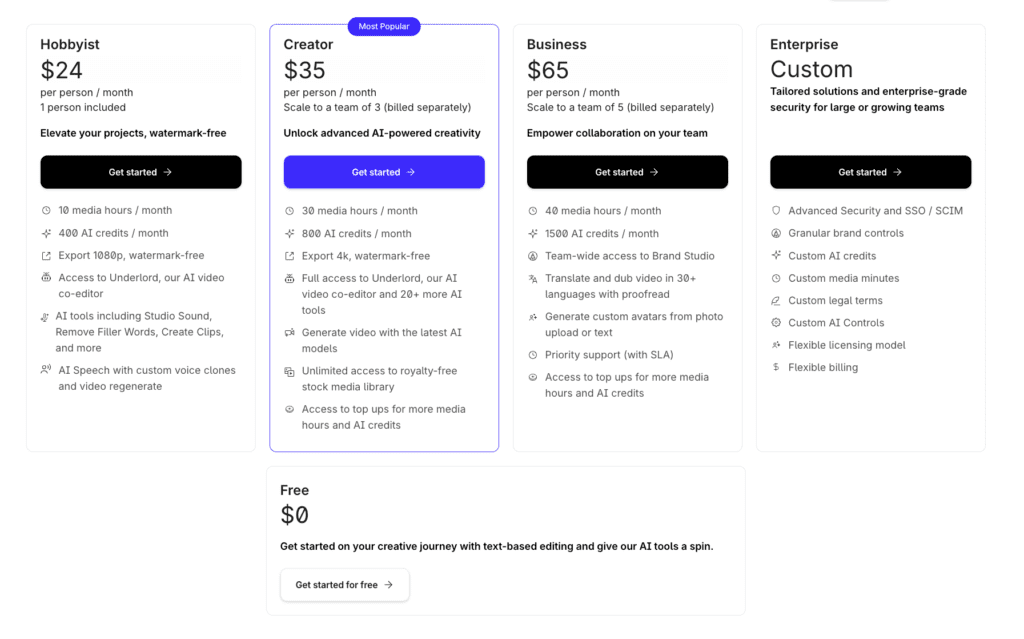Click the royalty-free stock media library icon

coord(290,370)
